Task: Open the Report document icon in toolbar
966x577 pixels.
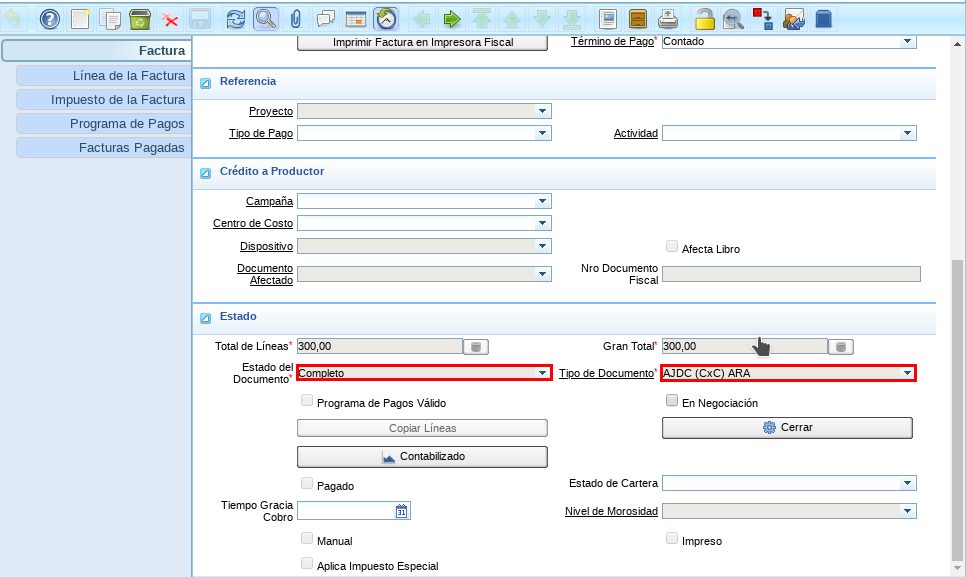Action: coord(608,19)
